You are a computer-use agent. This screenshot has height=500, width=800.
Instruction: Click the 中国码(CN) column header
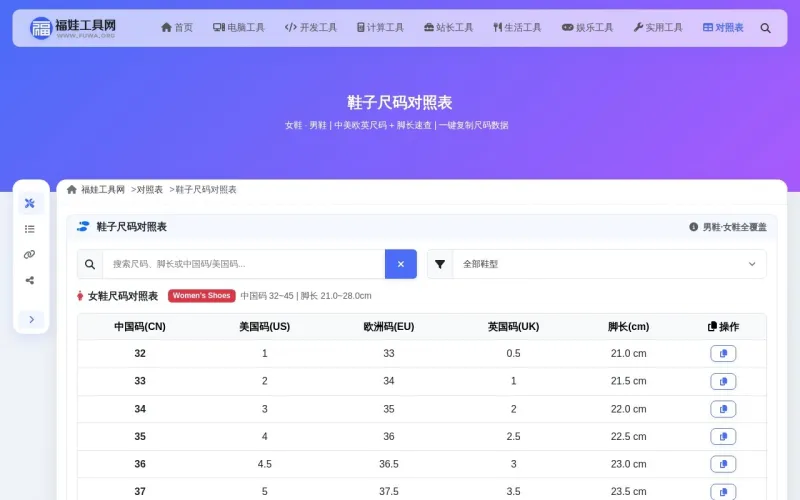click(140, 327)
